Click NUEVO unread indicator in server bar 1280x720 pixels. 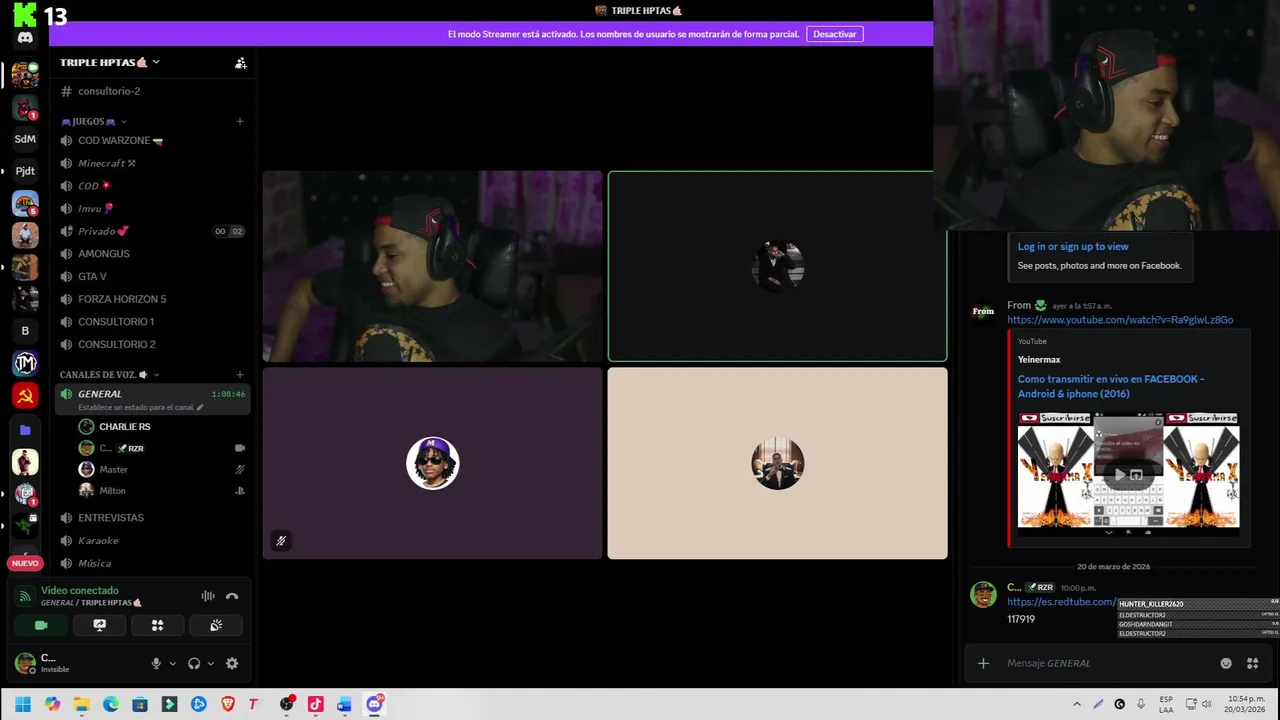click(x=25, y=563)
